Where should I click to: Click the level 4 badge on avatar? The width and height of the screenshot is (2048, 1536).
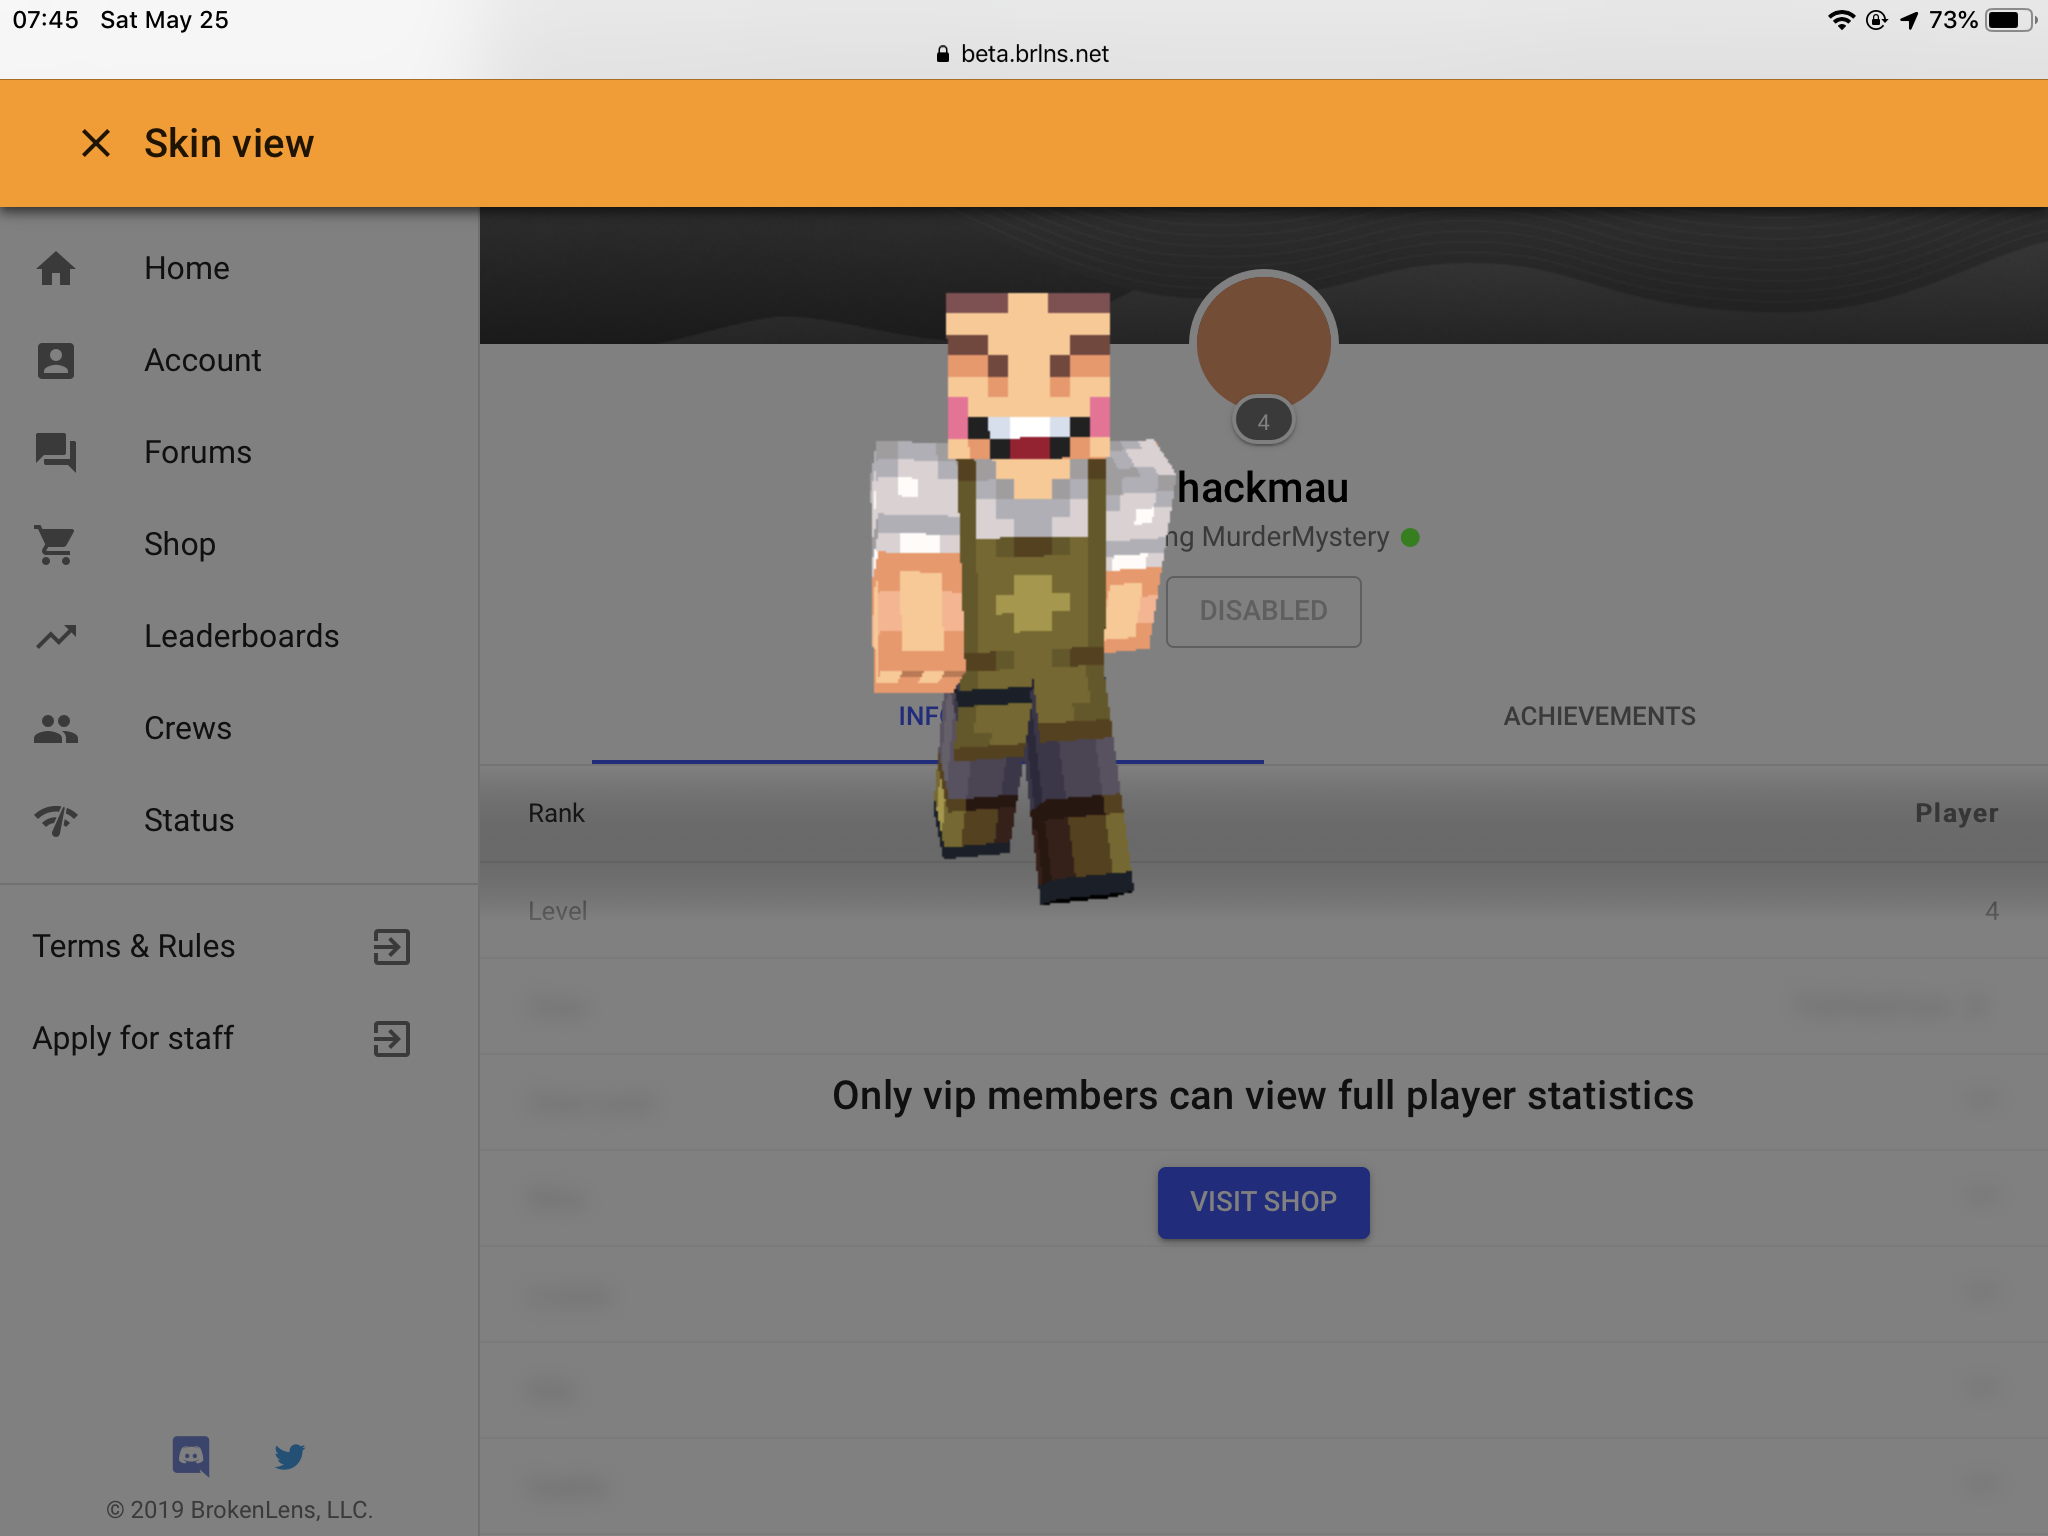[1263, 421]
